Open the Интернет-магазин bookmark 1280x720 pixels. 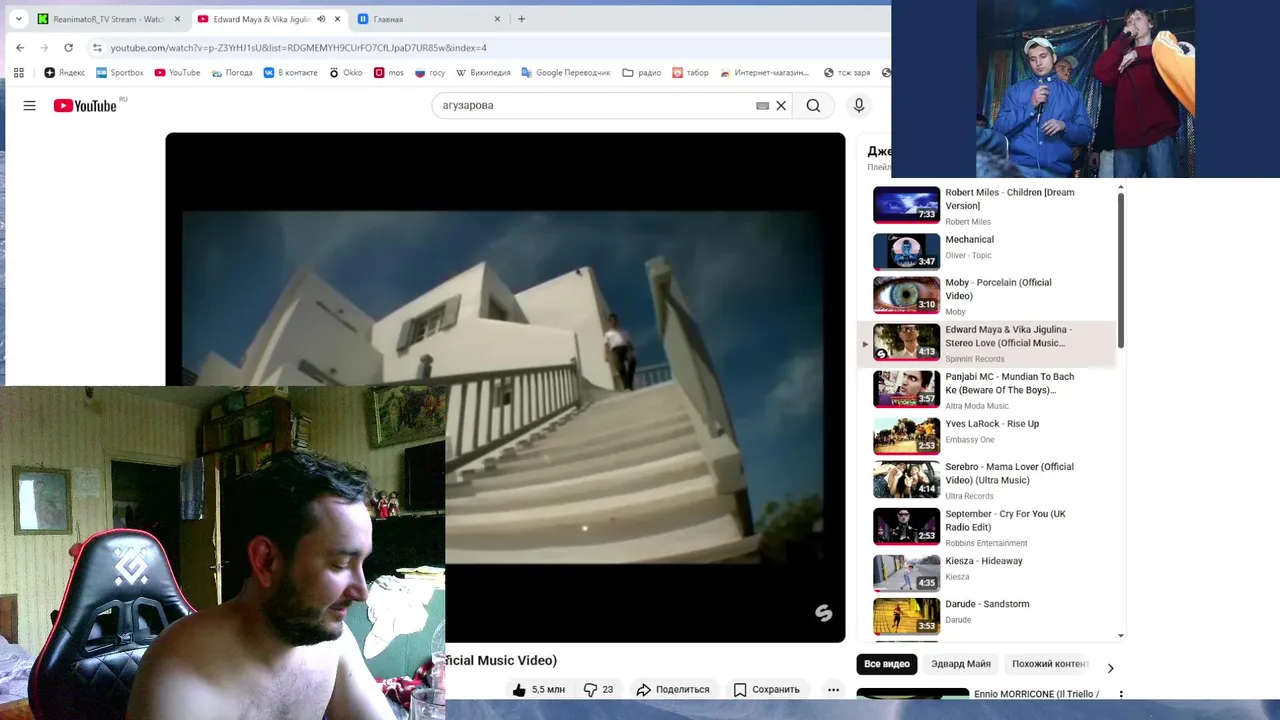(x=764, y=72)
